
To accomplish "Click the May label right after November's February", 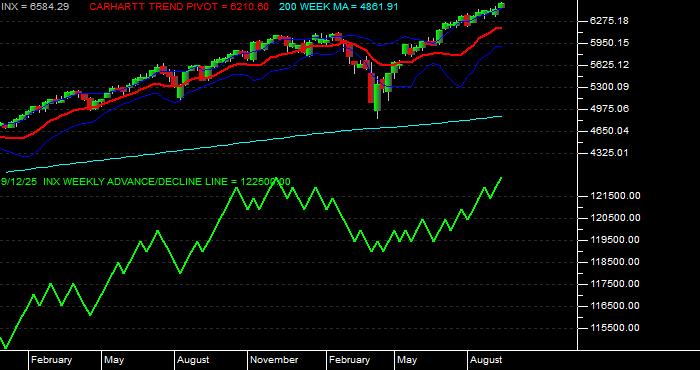I will click(x=407, y=360).
